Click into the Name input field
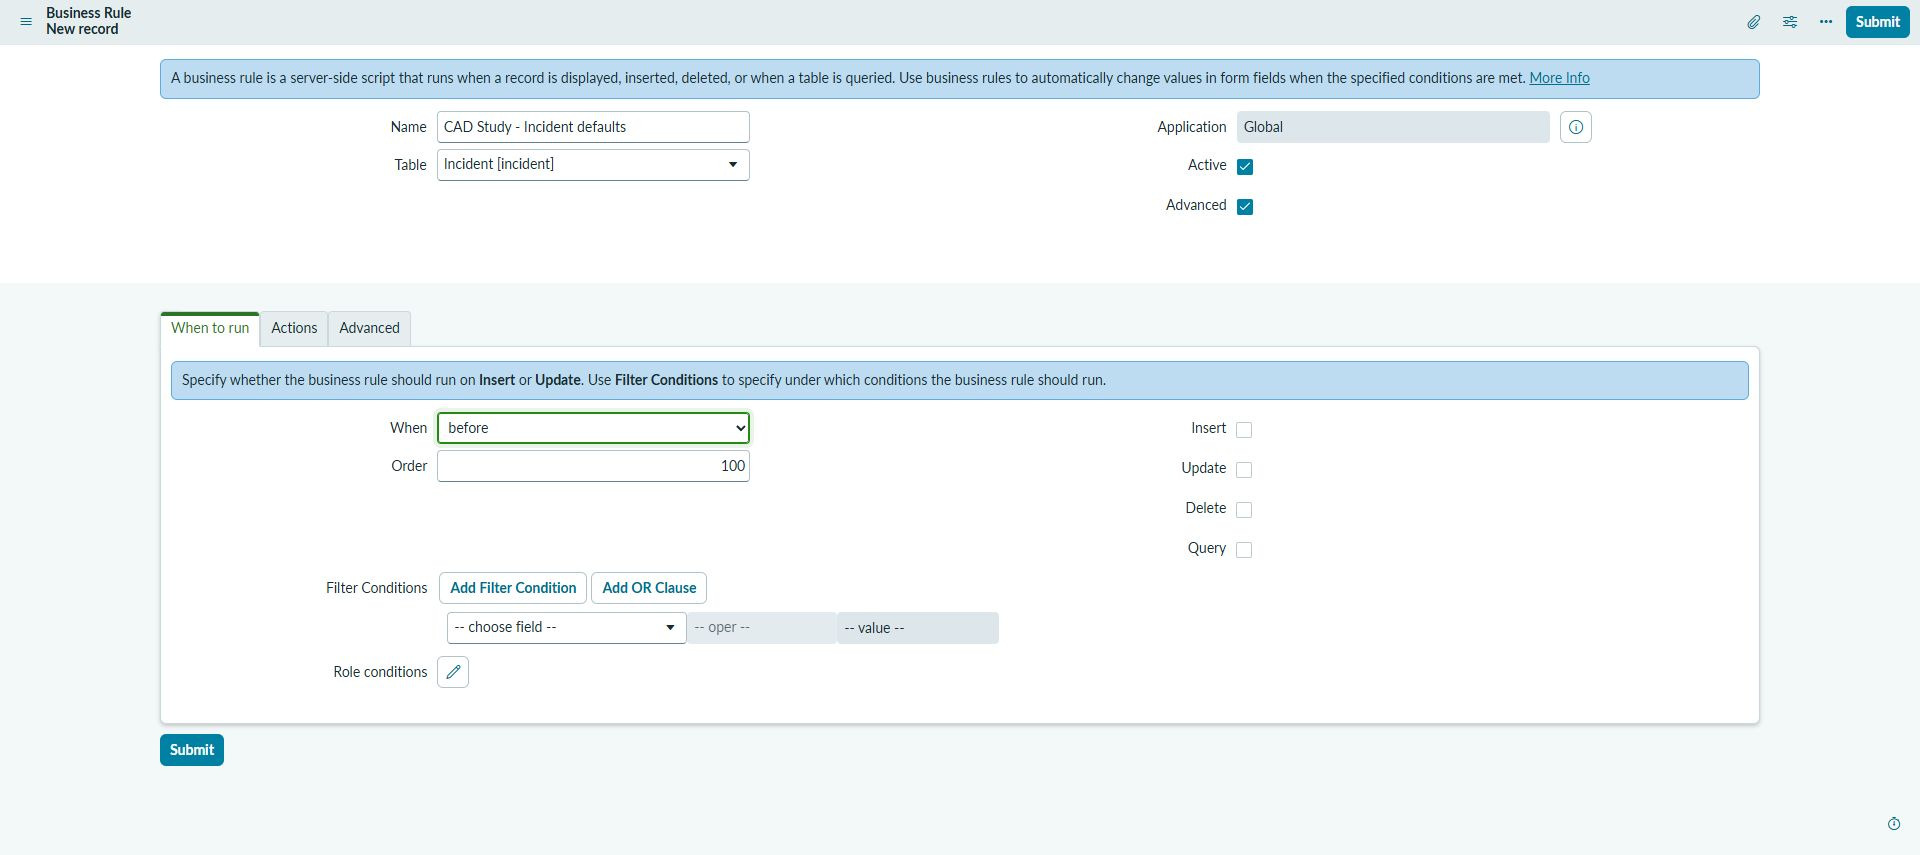This screenshot has height=855, width=1920. pos(593,127)
